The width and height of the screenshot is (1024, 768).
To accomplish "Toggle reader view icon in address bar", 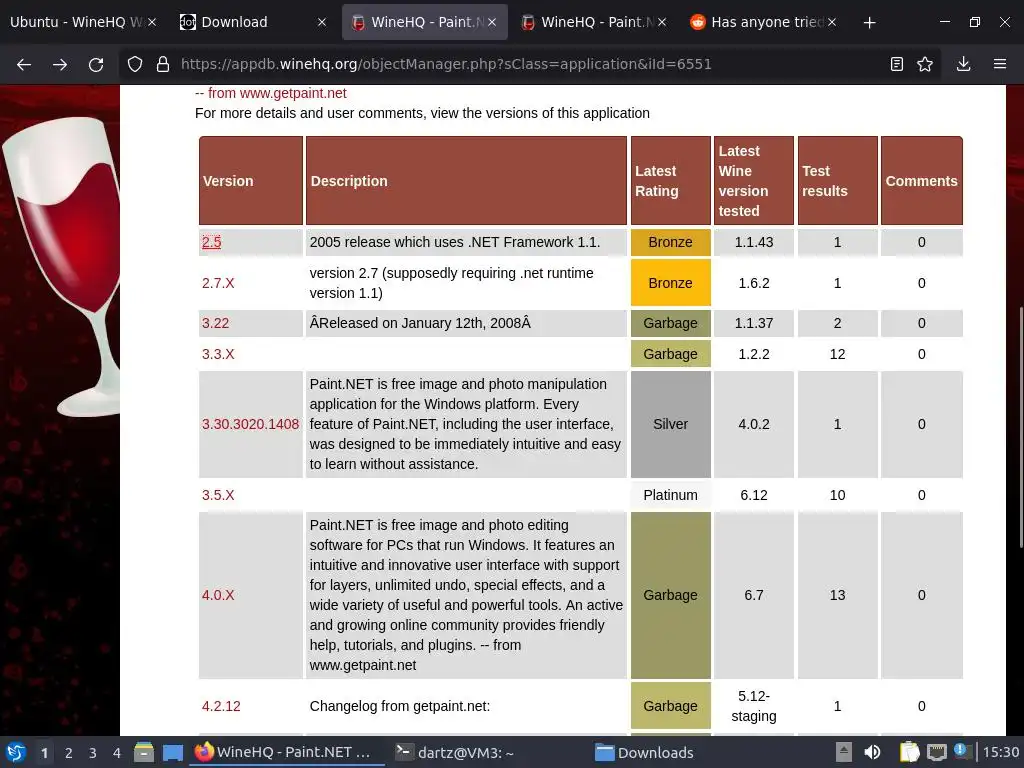I will tap(897, 64).
